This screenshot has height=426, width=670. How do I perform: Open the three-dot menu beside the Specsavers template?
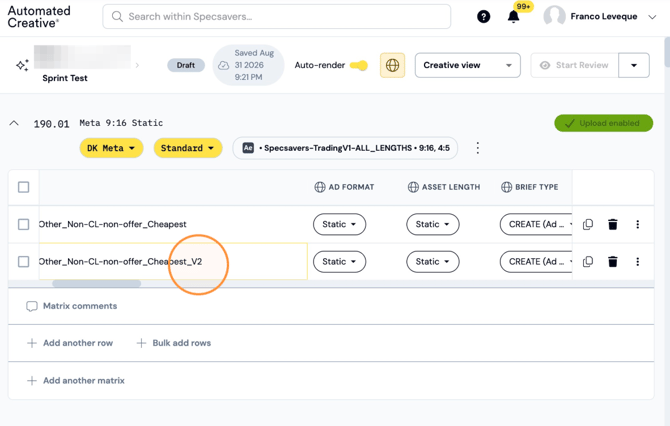tap(478, 148)
